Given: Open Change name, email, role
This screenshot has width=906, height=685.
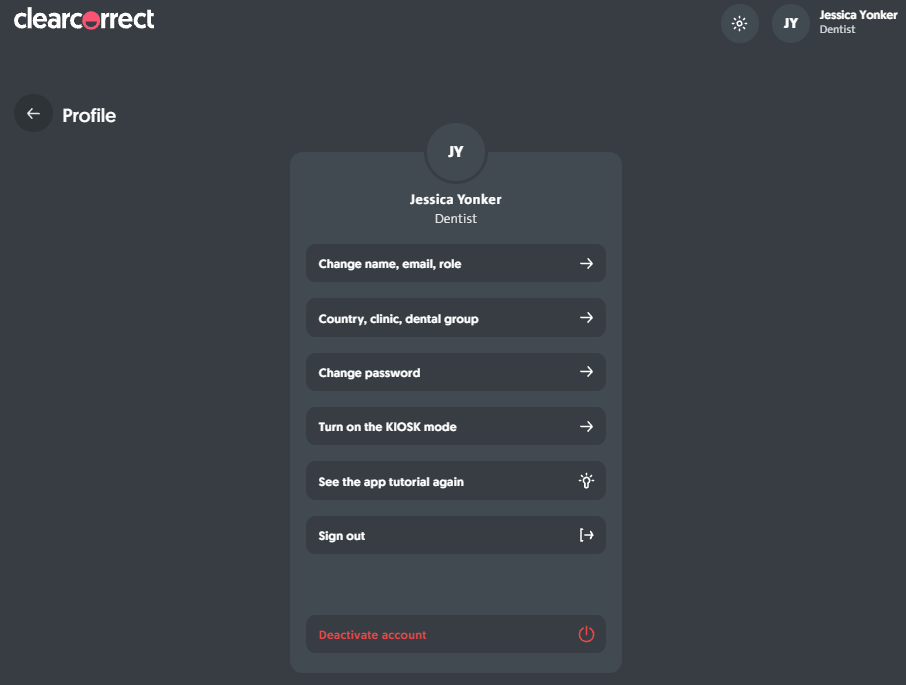Looking at the screenshot, I should click(390, 264).
